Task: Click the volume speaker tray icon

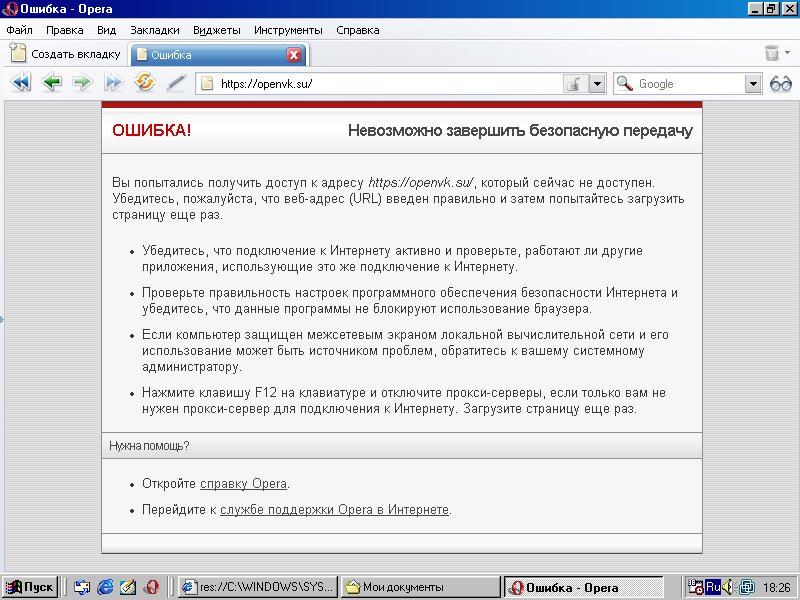Action: pyautogui.click(x=728, y=587)
